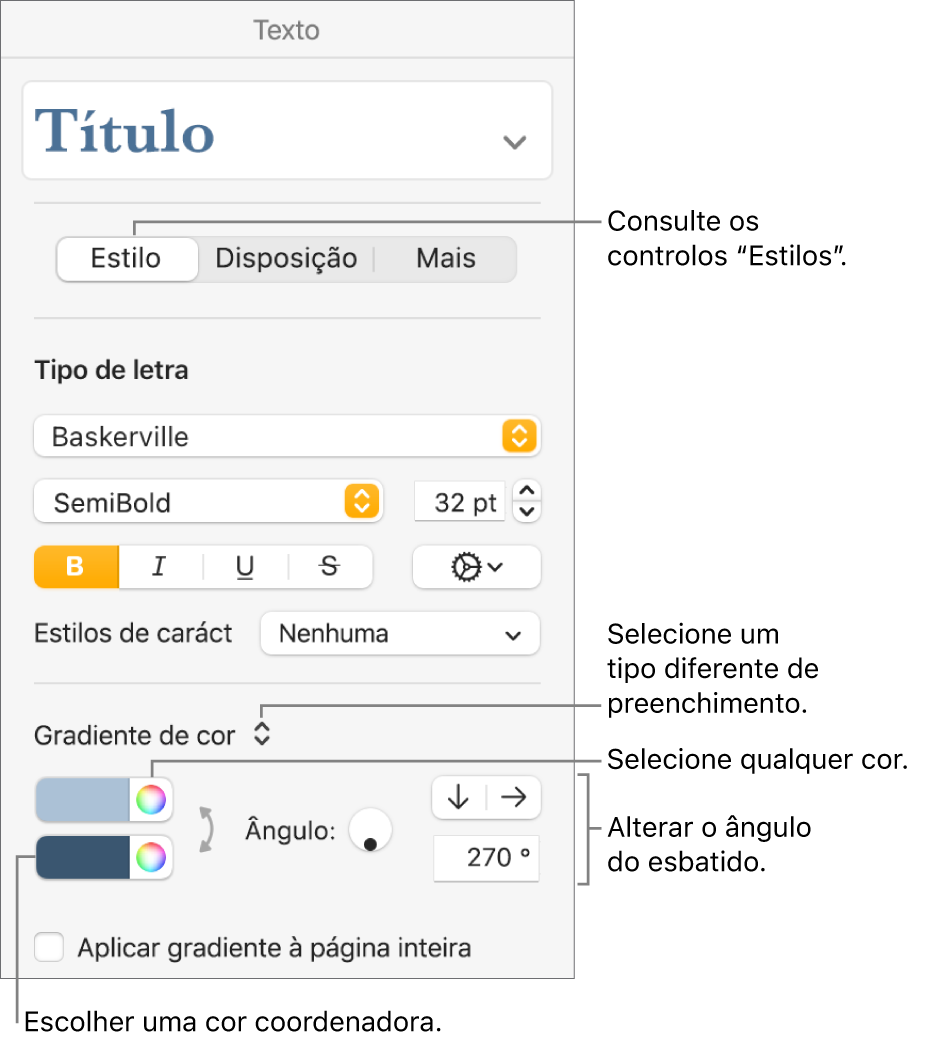Switch to the Disposição tab
Viewport: 926px width, 1048px height.
286,259
